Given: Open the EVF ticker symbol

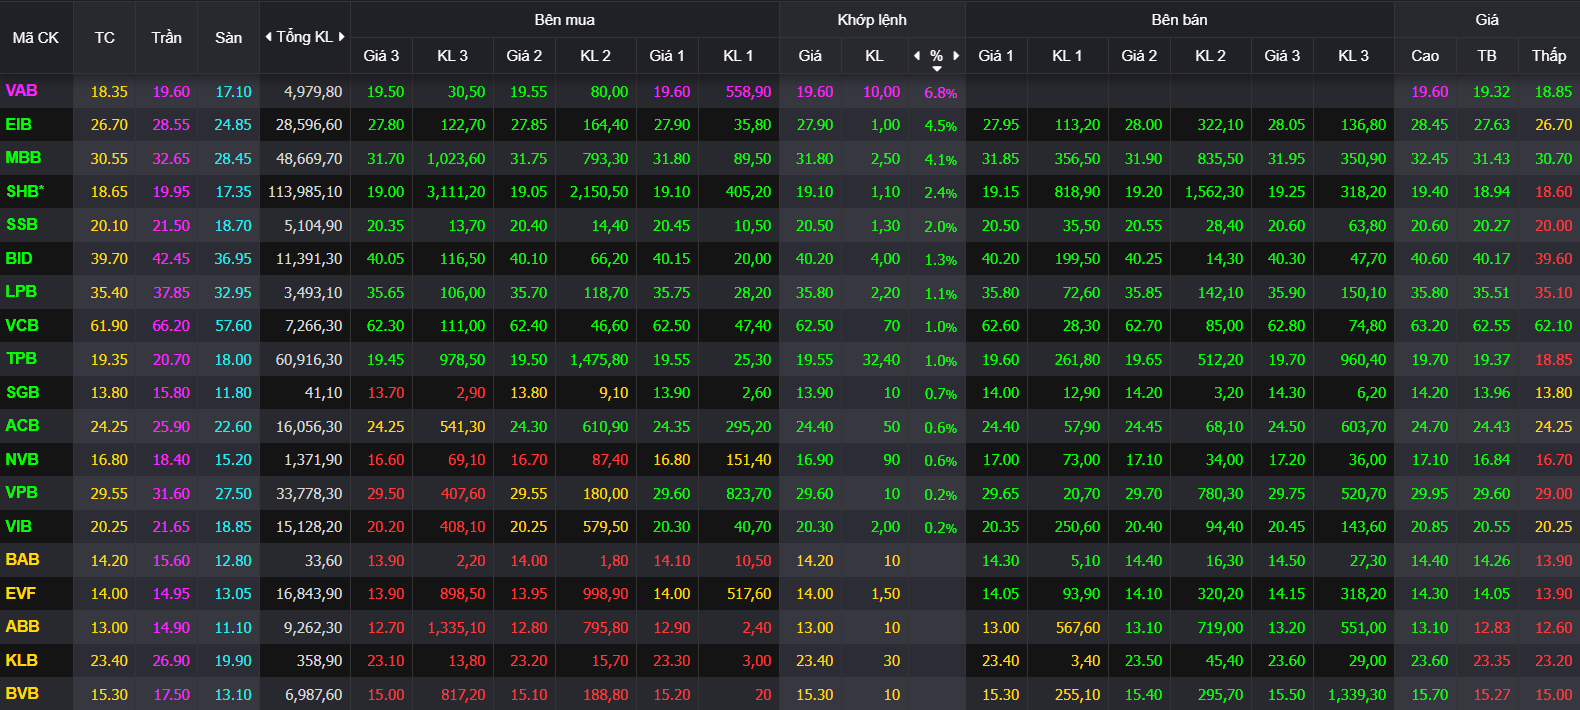Looking at the screenshot, I should [20, 594].
